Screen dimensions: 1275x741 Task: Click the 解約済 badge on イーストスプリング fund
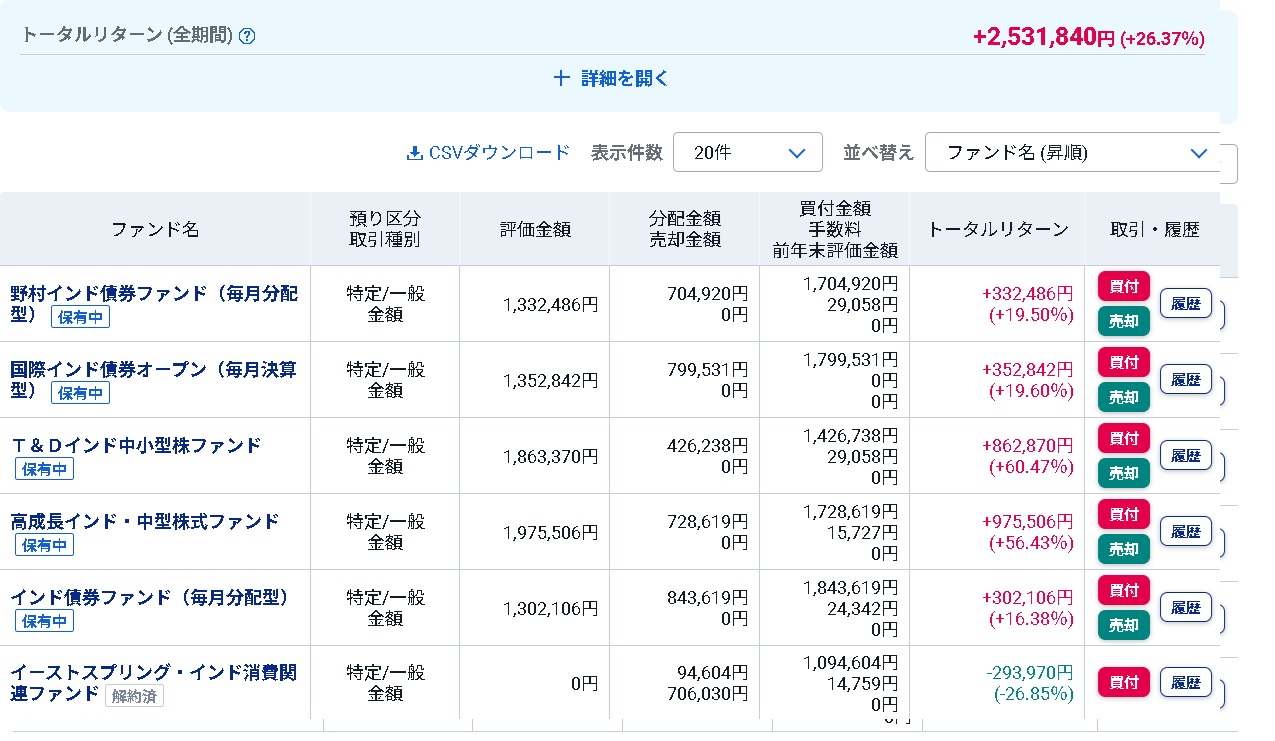(x=134, y=696)
